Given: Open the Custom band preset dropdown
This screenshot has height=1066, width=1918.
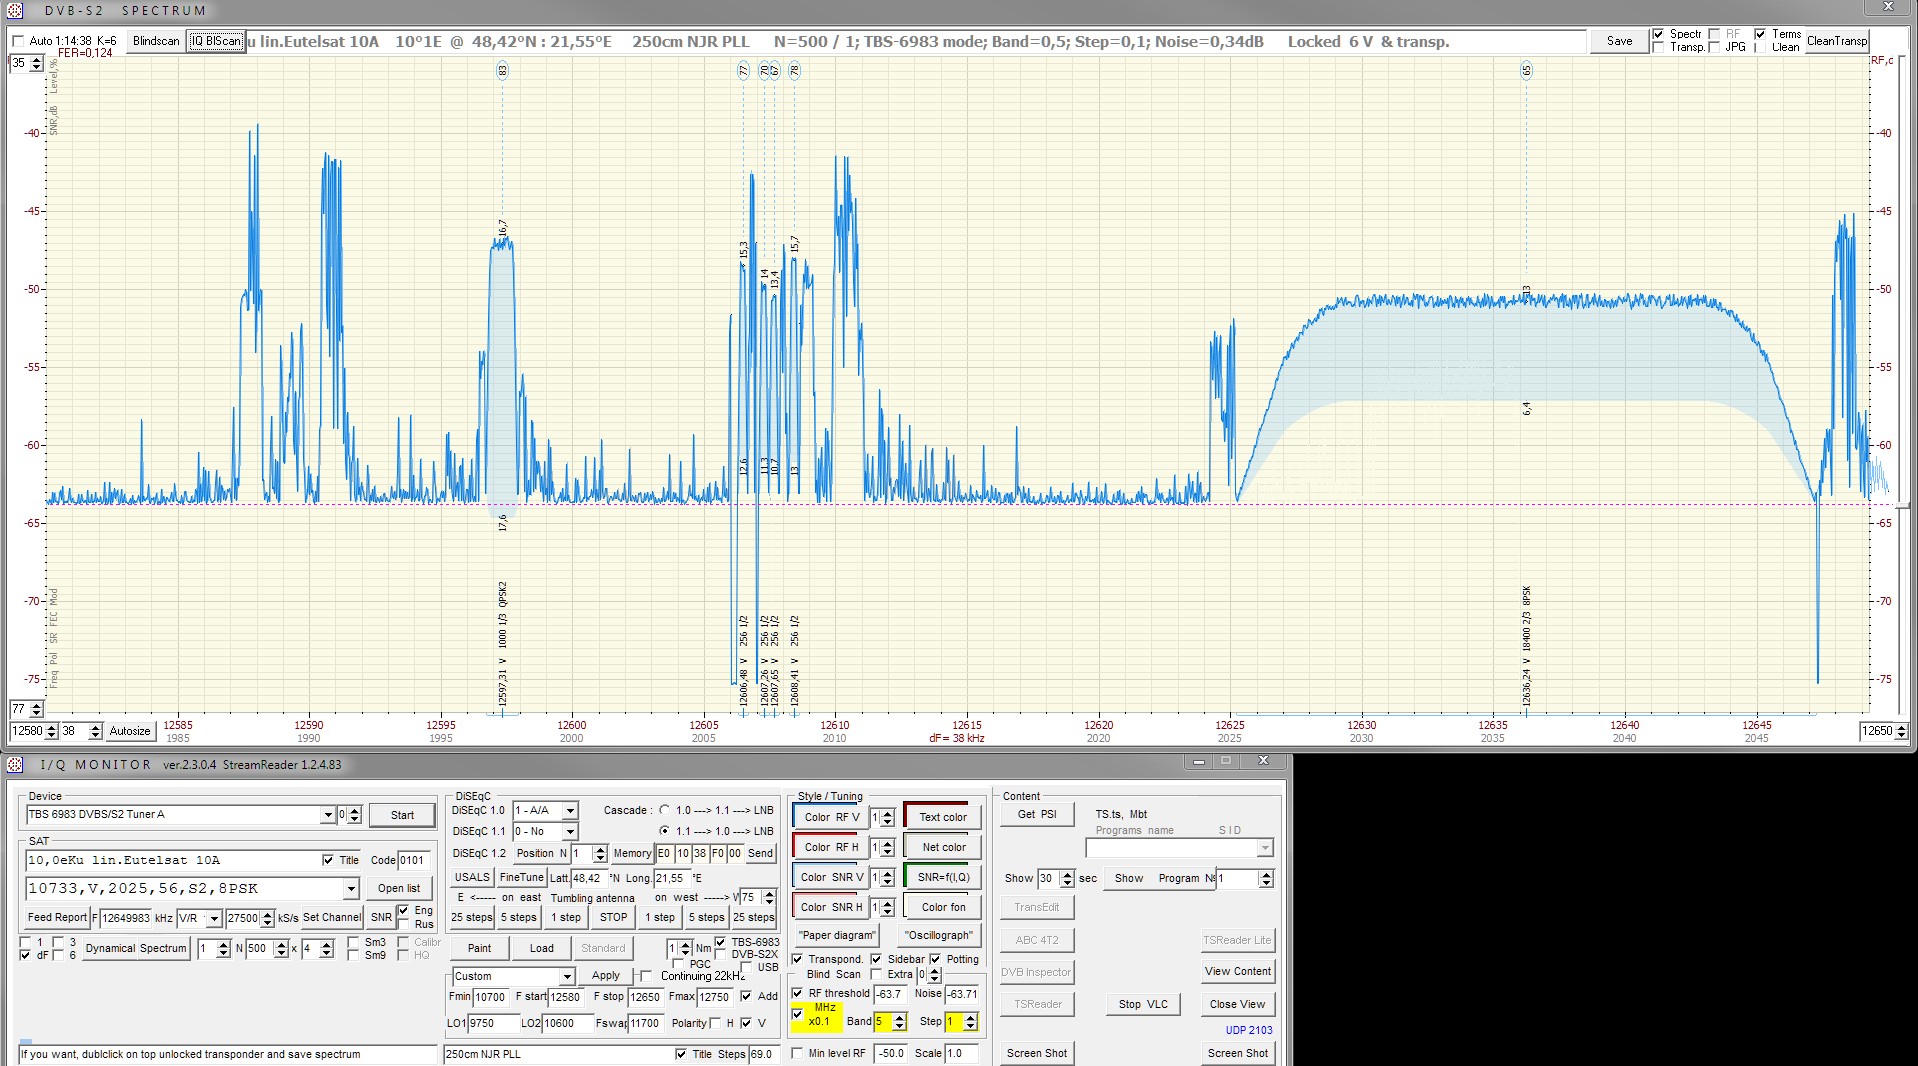Looking at the screenshot, I should pyautogui.click(x=567, y=976).
